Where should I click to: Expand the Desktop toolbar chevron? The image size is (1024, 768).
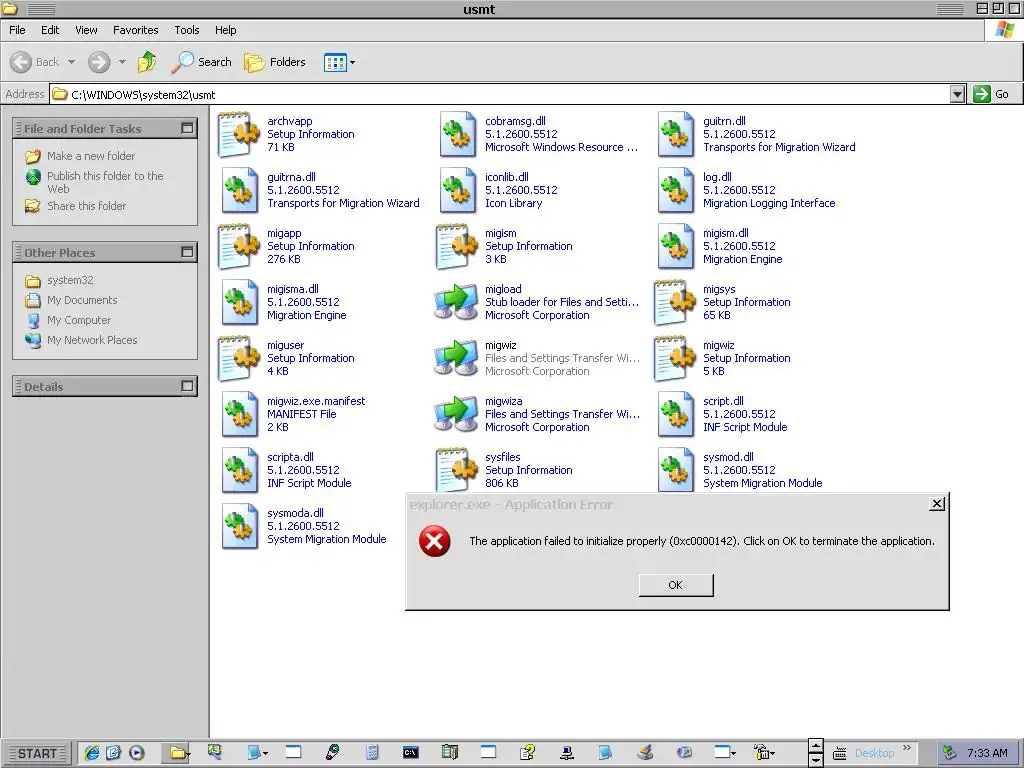pos(906,748)
